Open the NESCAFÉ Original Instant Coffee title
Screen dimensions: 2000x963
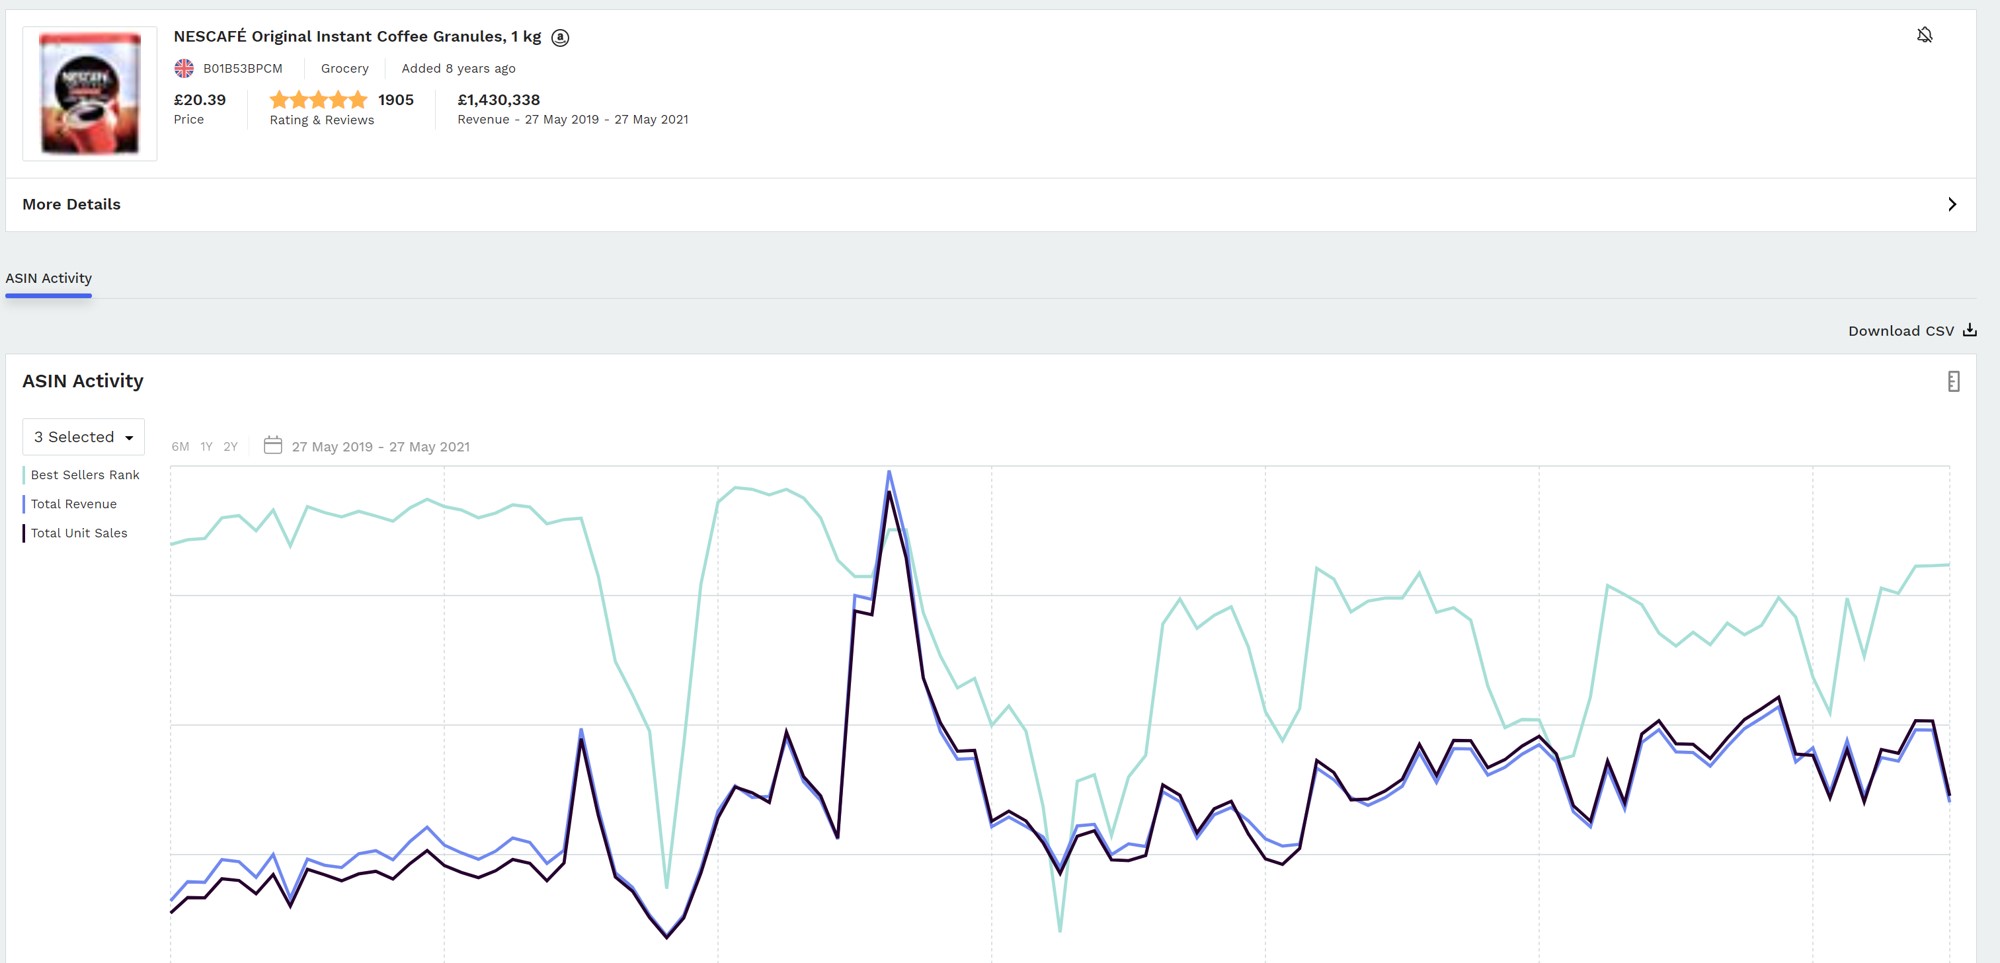[357, 37]
